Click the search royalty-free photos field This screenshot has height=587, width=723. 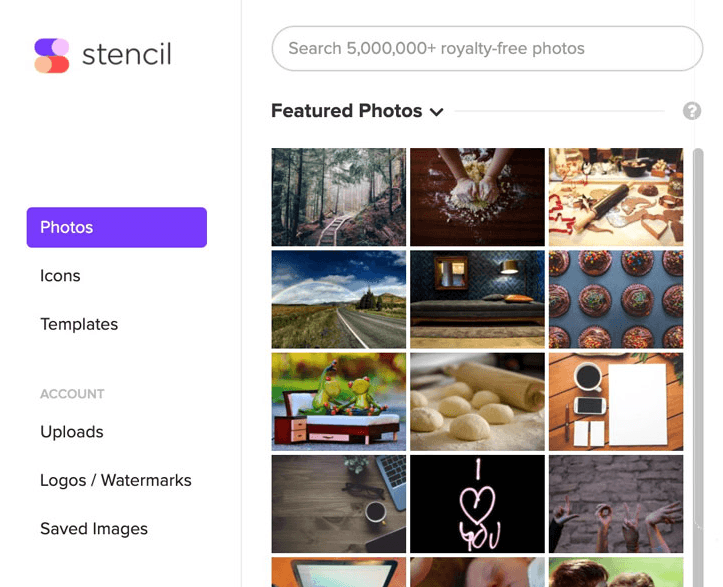487,48
